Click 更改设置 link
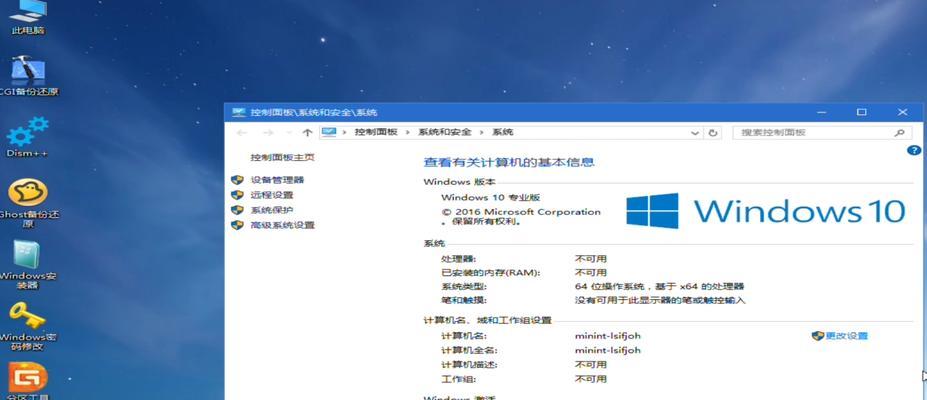This screenshot has width=927, height=400. pyautogui.click(x=847, y=336)
